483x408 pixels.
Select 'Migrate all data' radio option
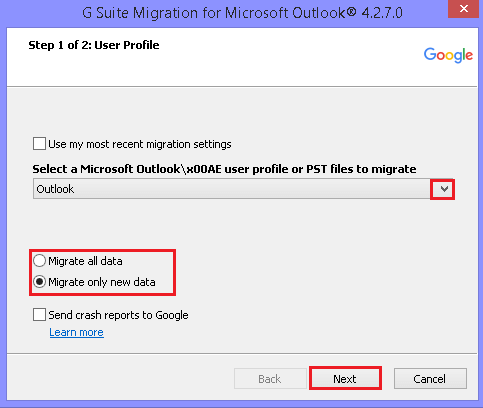coord(39,261)
